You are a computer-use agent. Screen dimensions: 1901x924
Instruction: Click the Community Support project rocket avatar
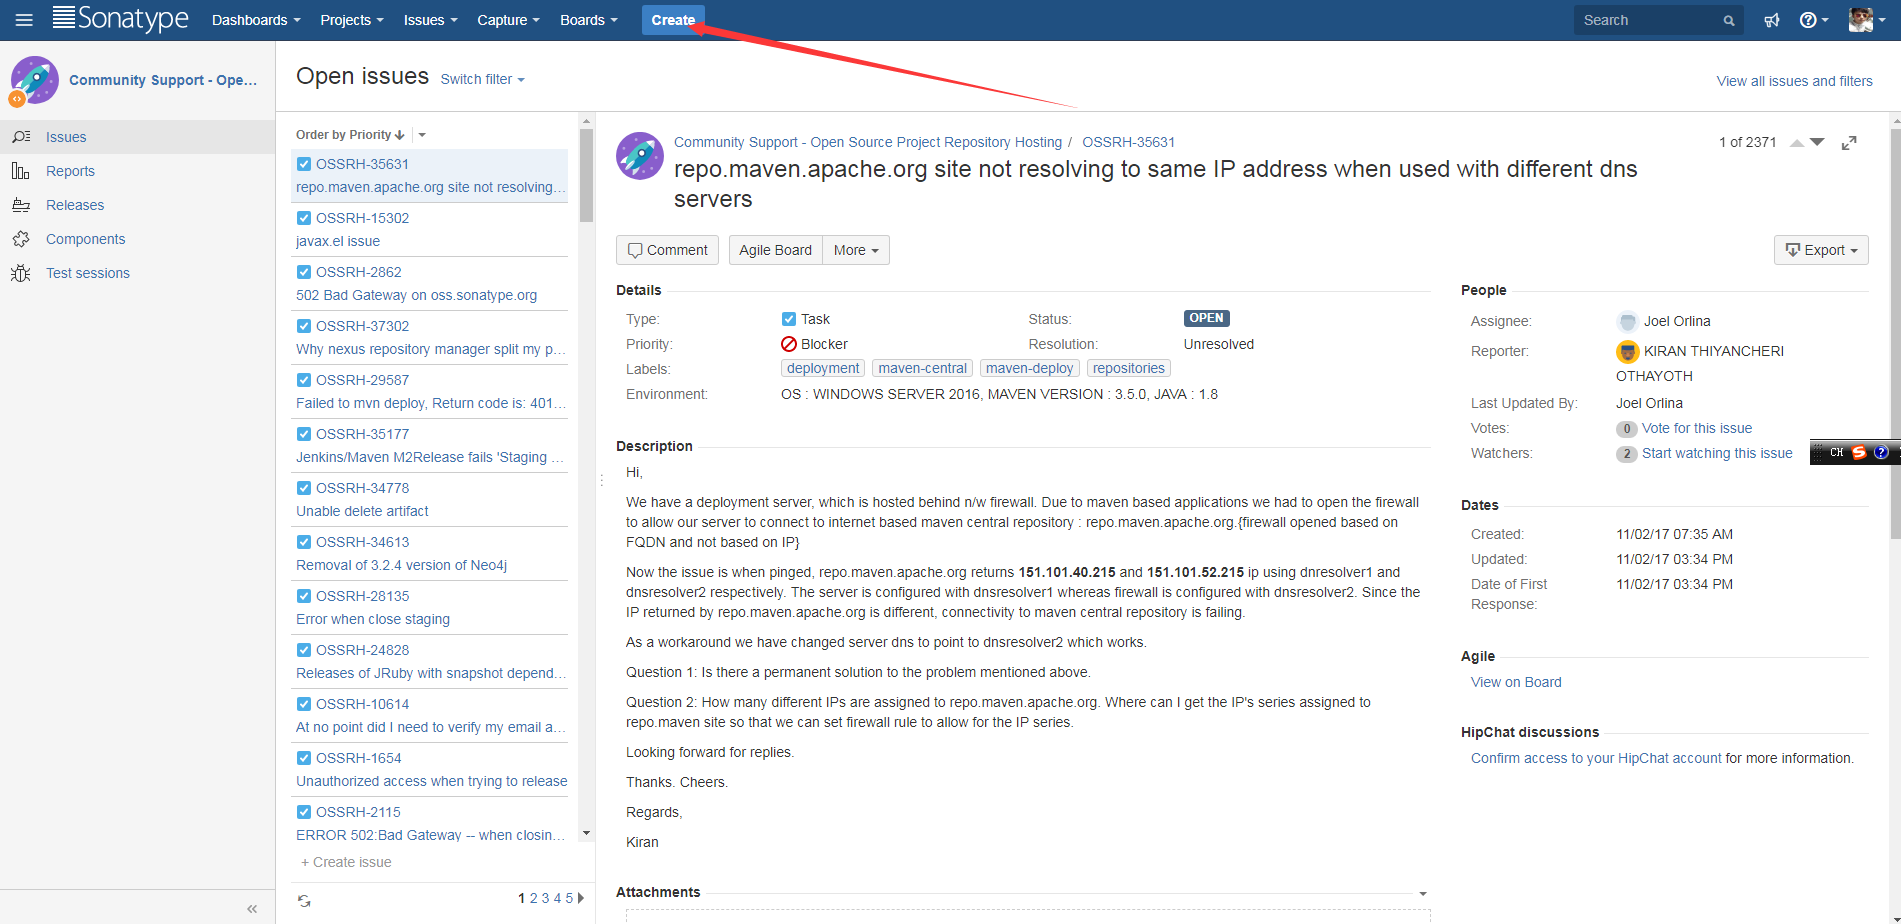tap(34, 80)
